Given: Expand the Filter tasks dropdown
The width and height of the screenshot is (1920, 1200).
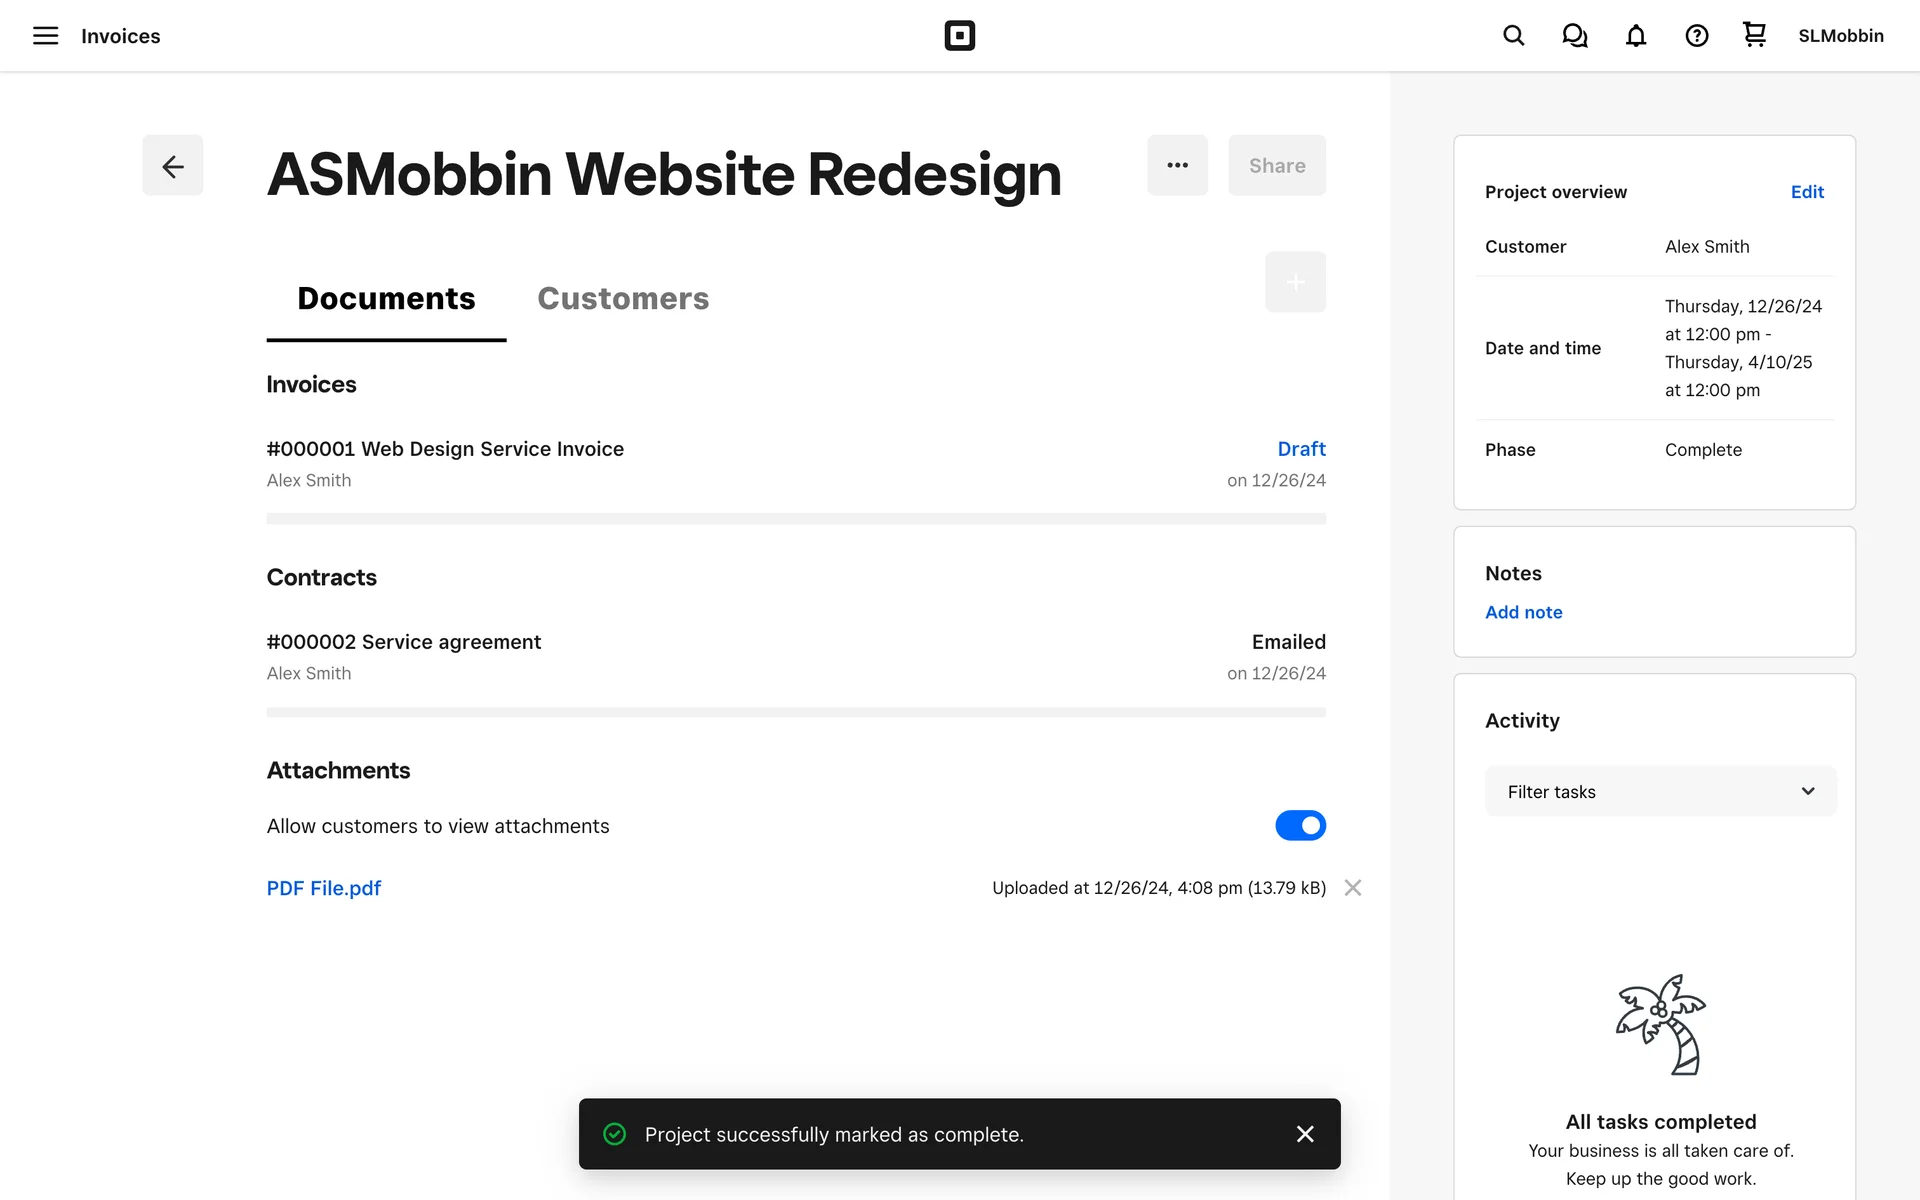Looking at the screenshot, I should [x=1660, y=791].
